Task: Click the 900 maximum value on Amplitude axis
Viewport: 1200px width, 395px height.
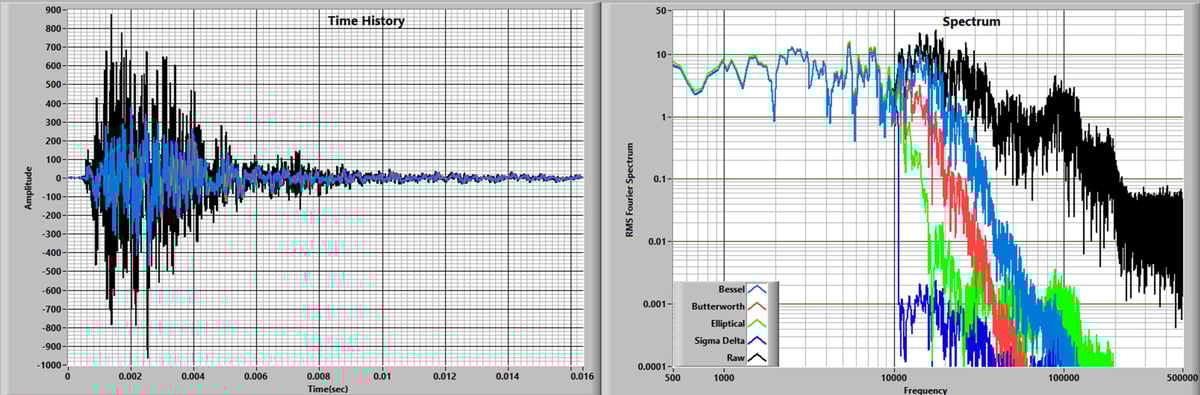Action: point(55,10)
